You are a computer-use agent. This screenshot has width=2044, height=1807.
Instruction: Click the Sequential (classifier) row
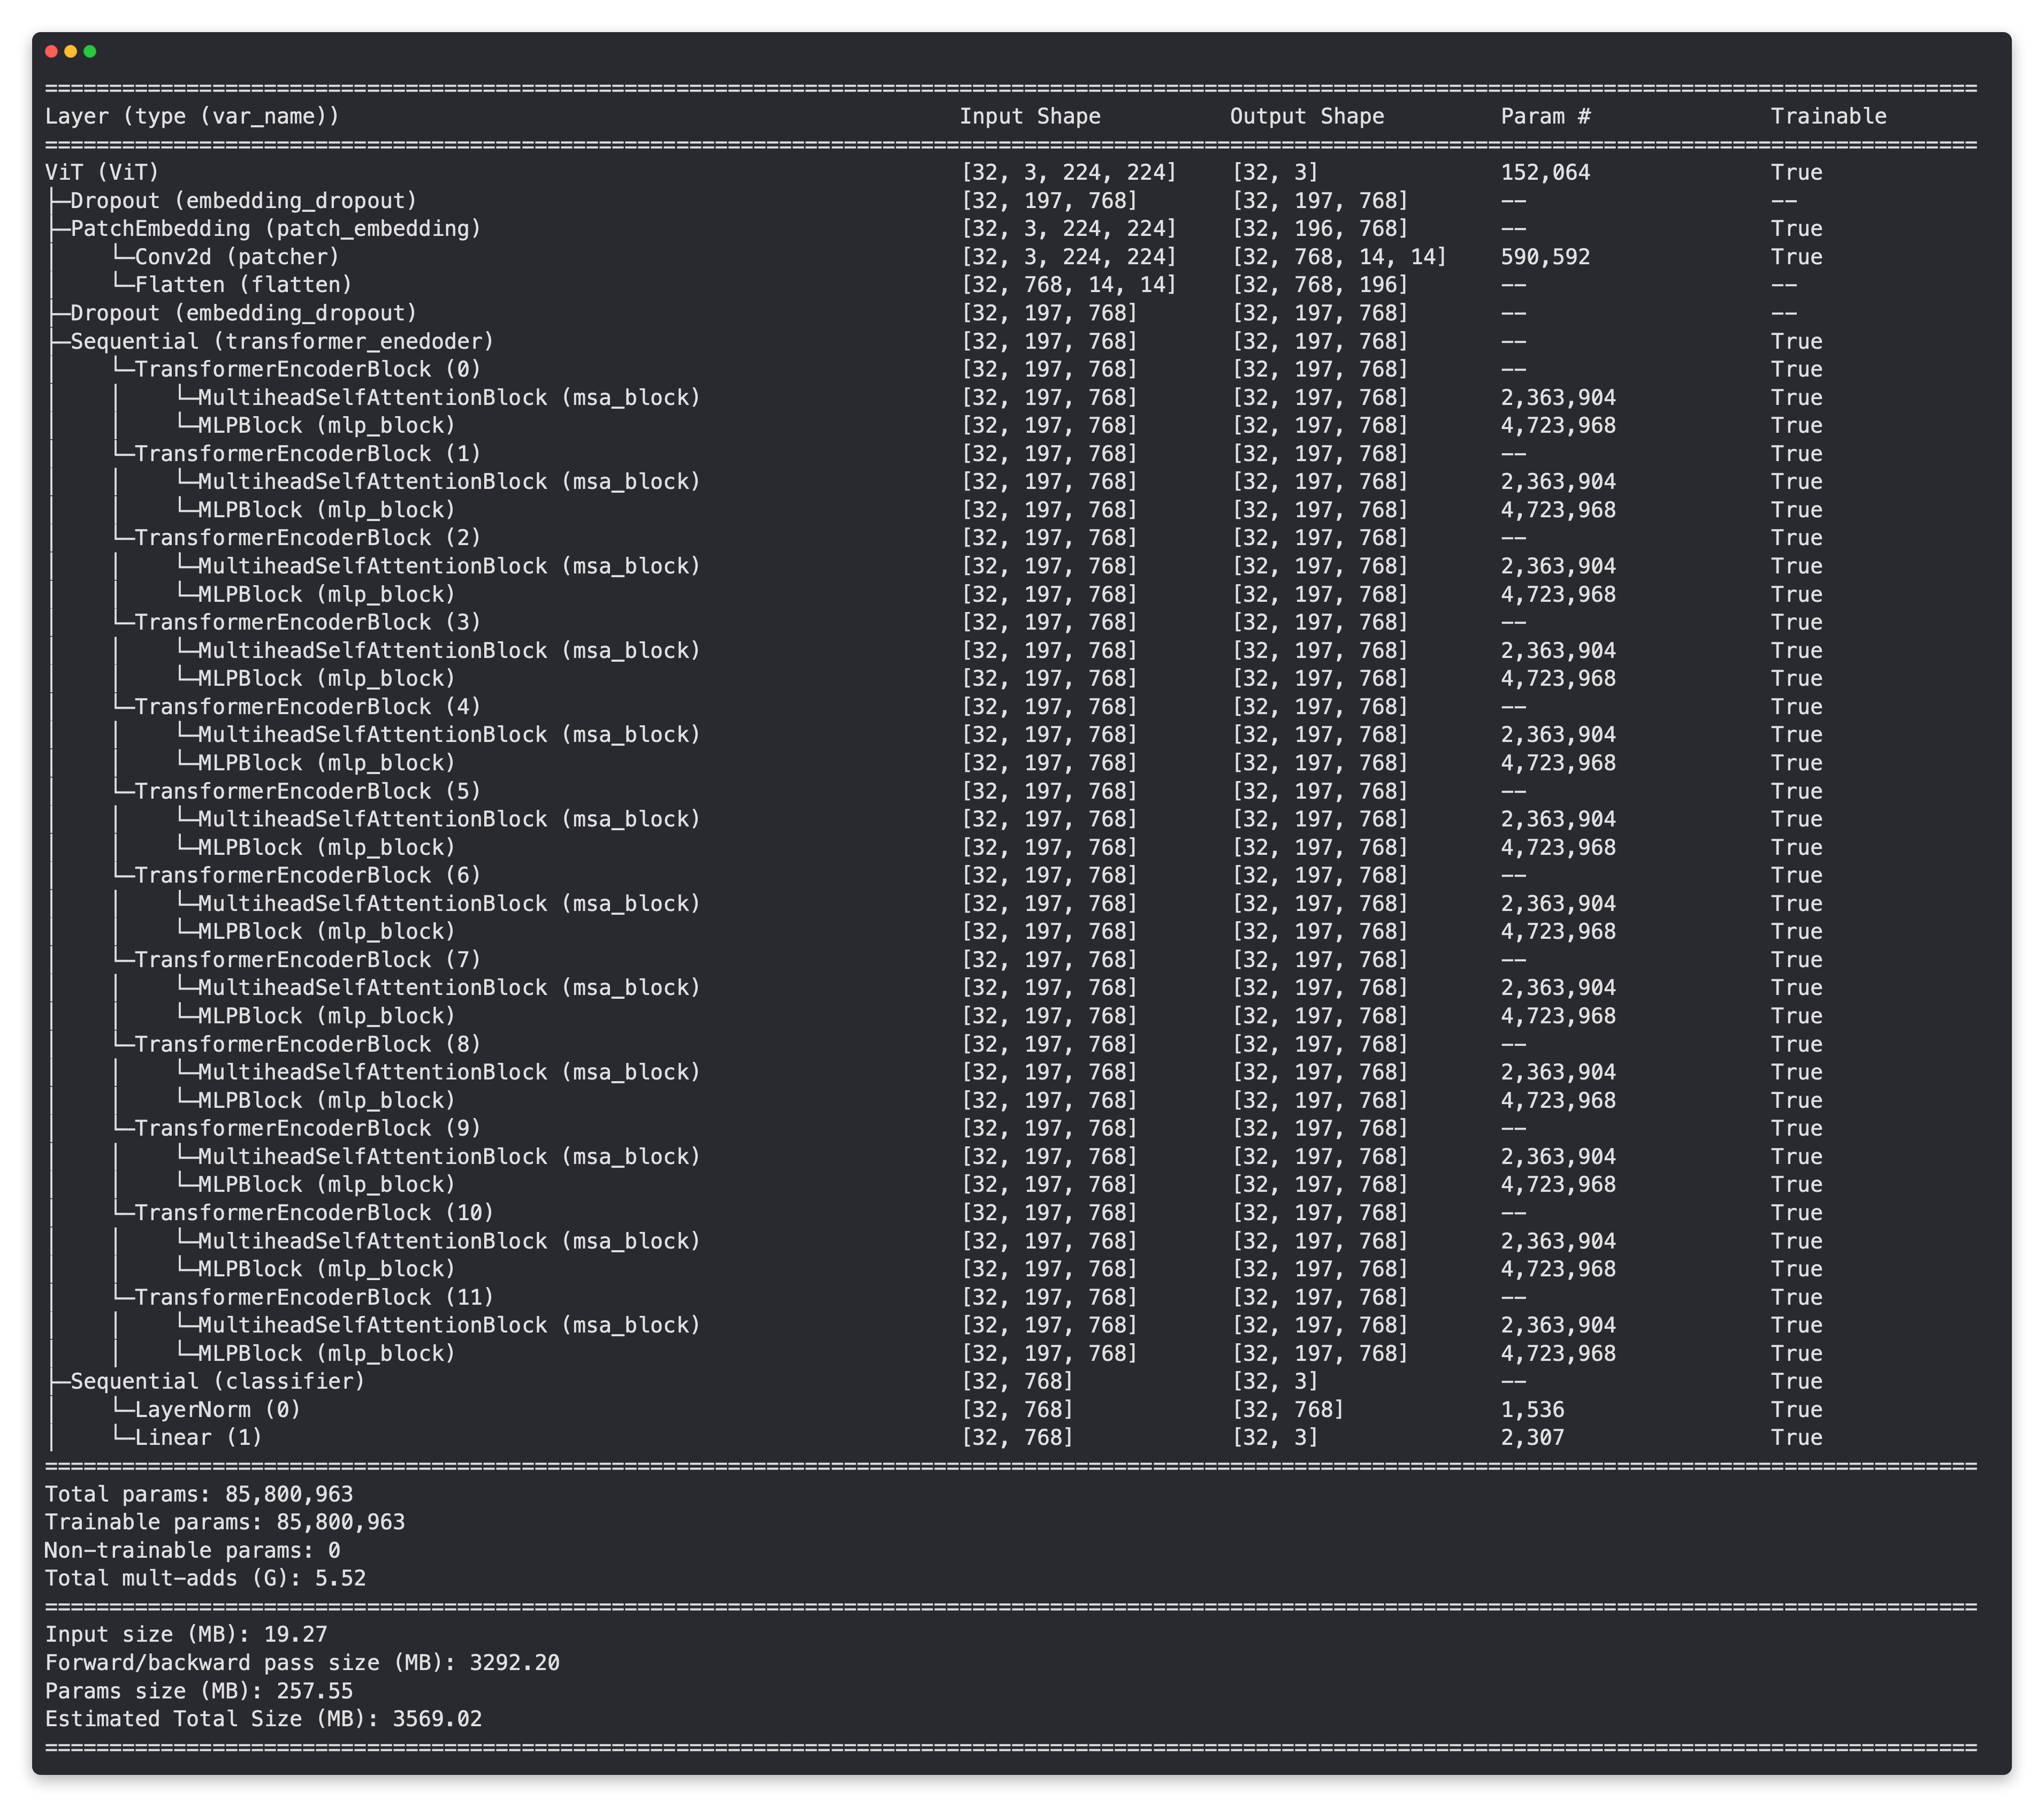[x=217, y=1381]
